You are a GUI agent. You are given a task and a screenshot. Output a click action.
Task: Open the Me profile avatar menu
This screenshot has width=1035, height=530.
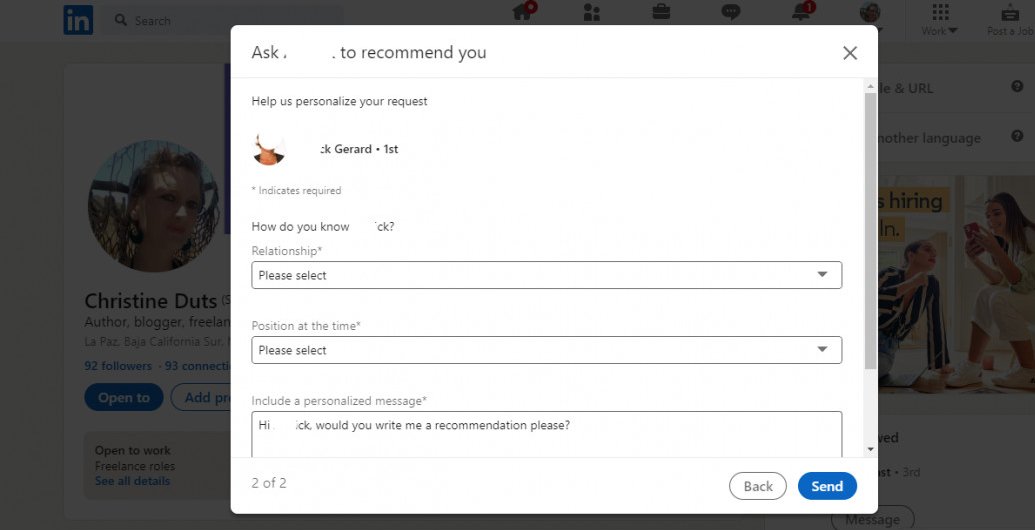(x=870, y=12)
